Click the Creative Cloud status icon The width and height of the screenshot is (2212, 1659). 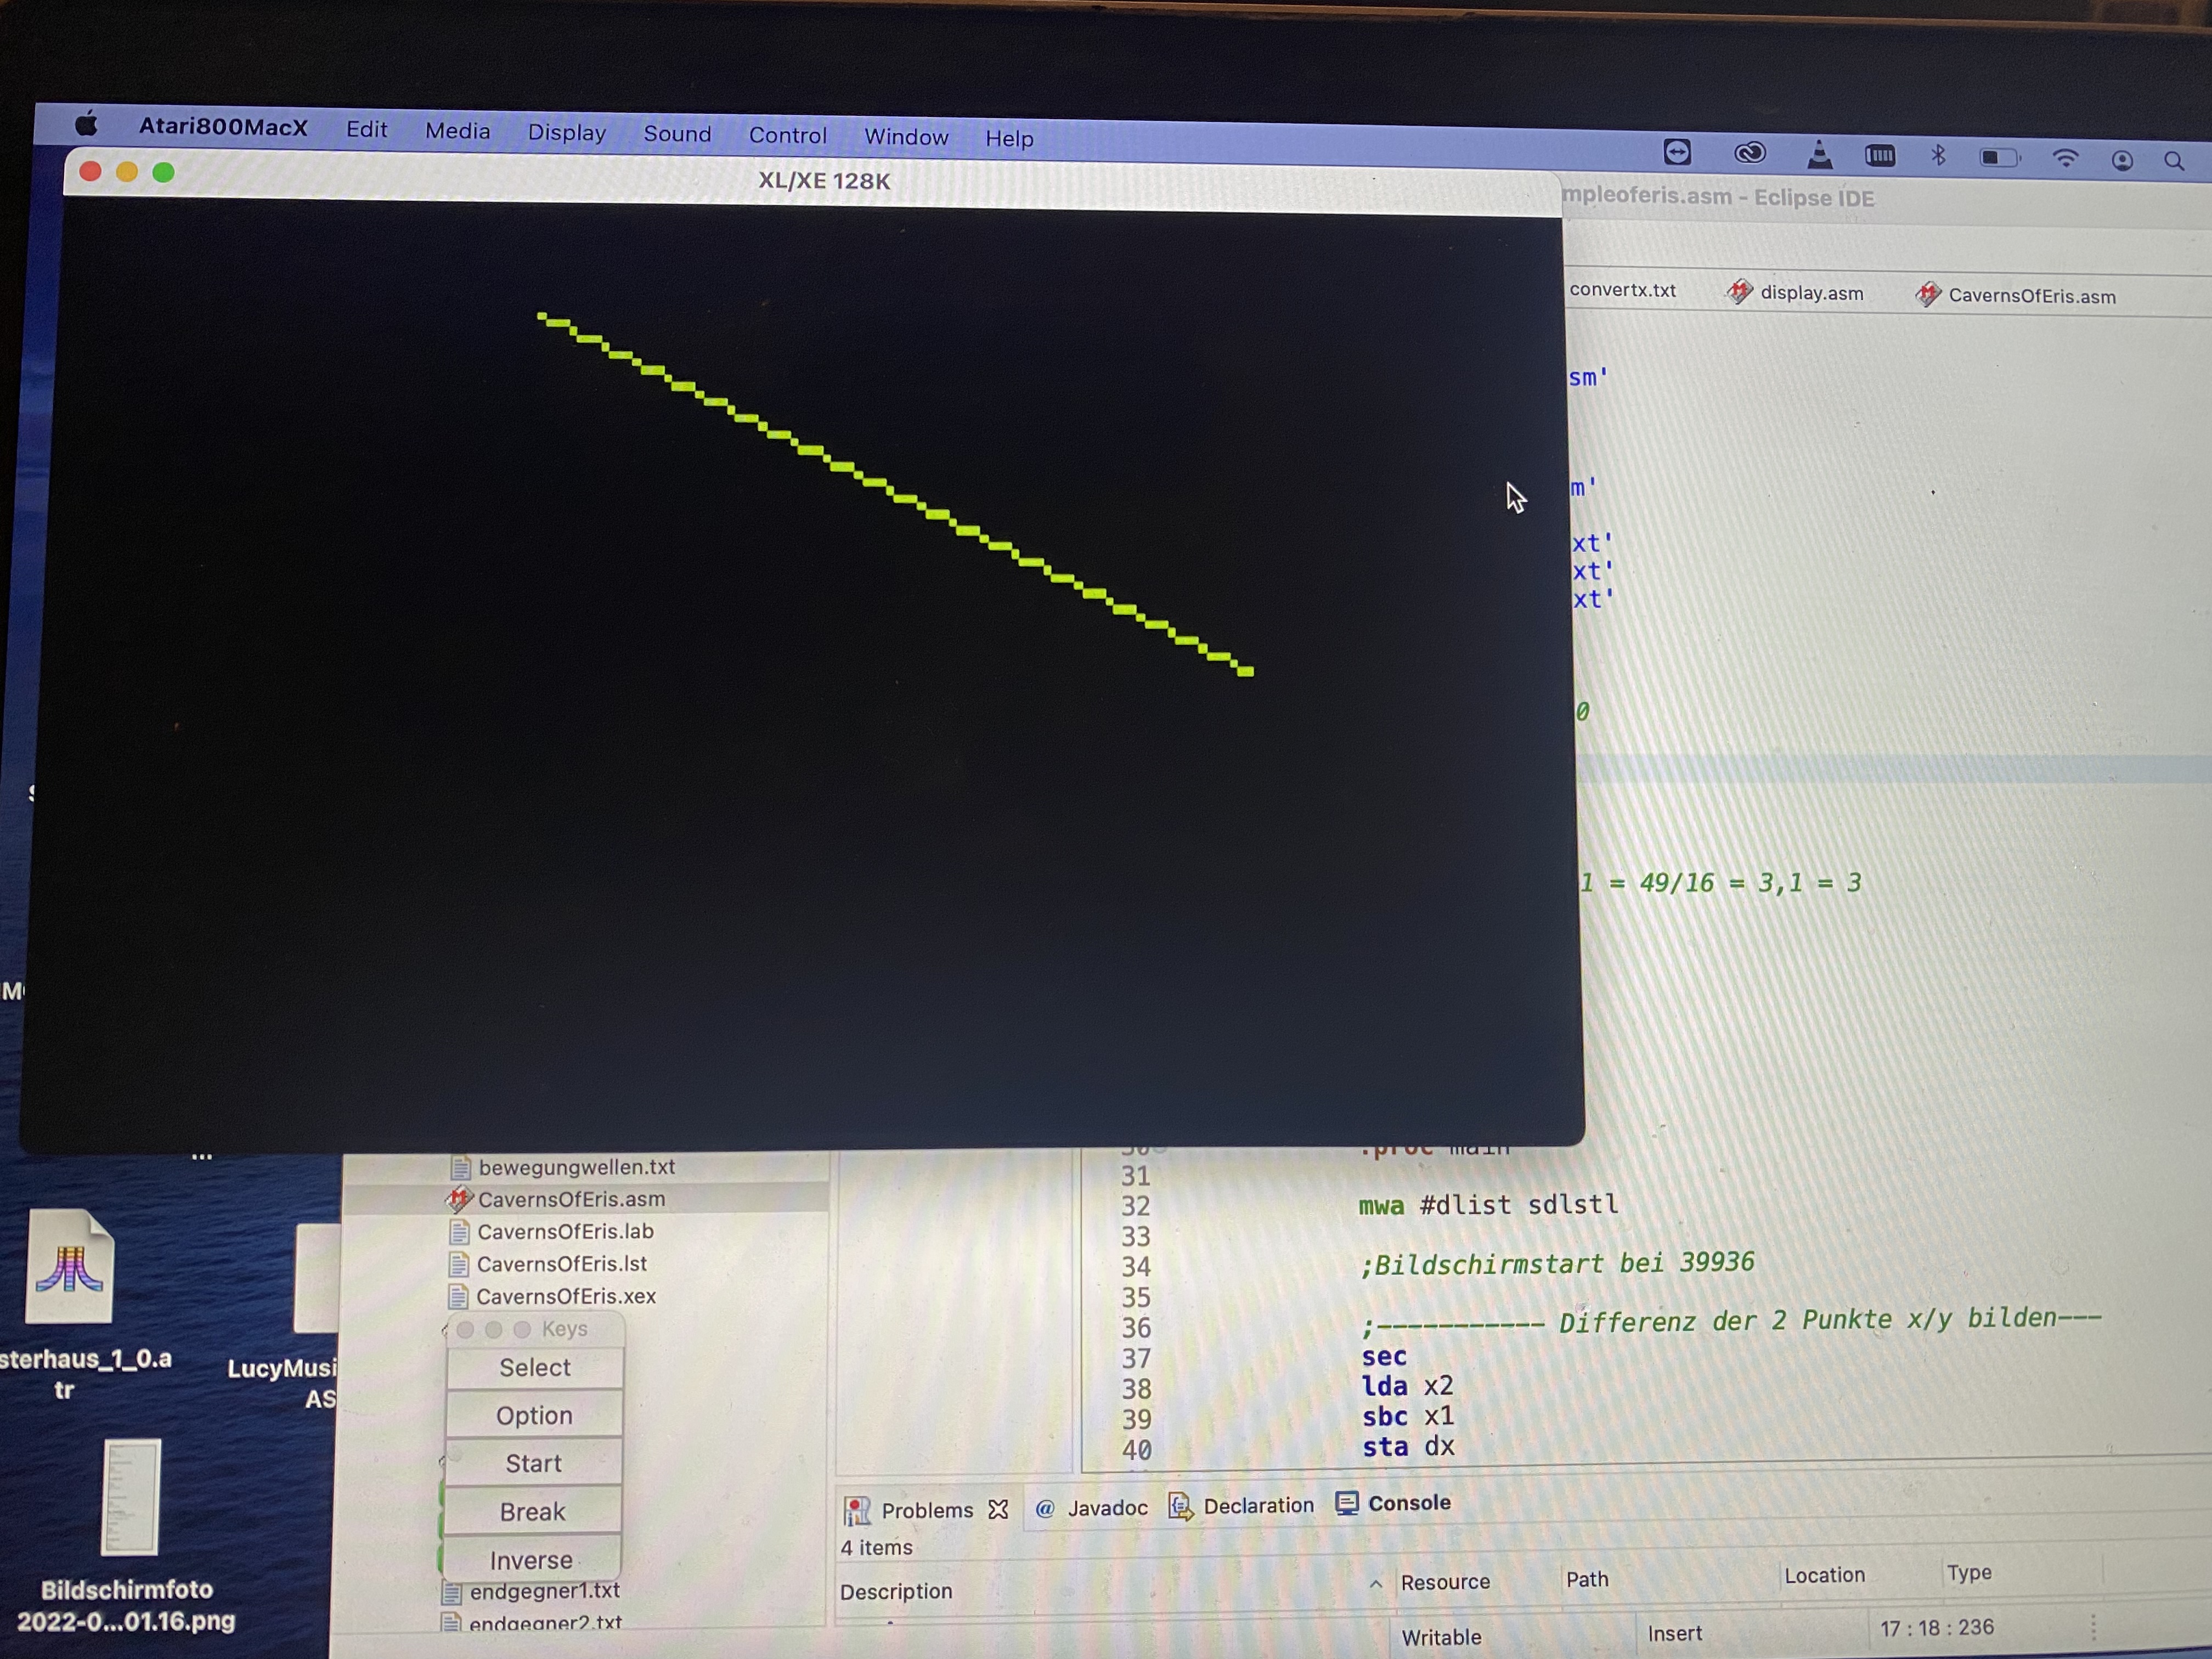point(1749,153)
